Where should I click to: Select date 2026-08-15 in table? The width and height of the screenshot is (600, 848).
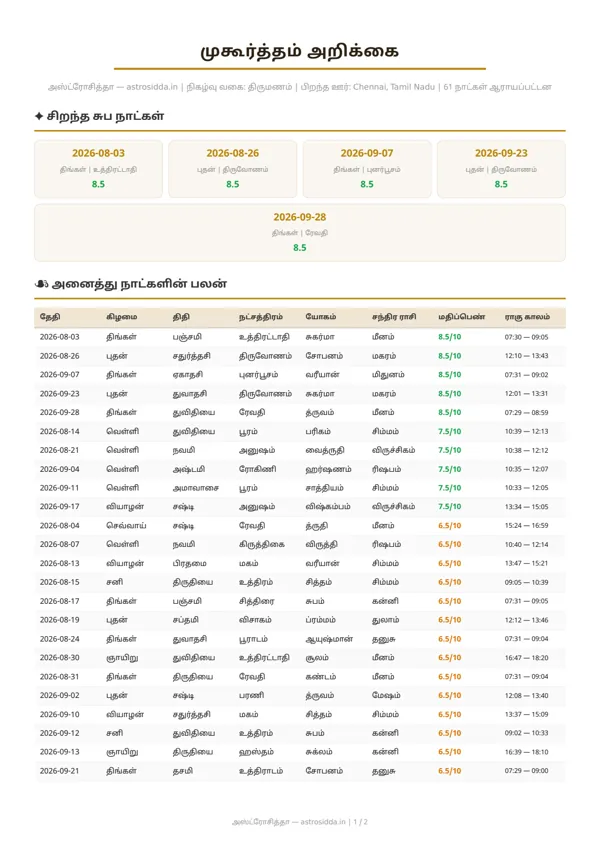pos(60,582)
